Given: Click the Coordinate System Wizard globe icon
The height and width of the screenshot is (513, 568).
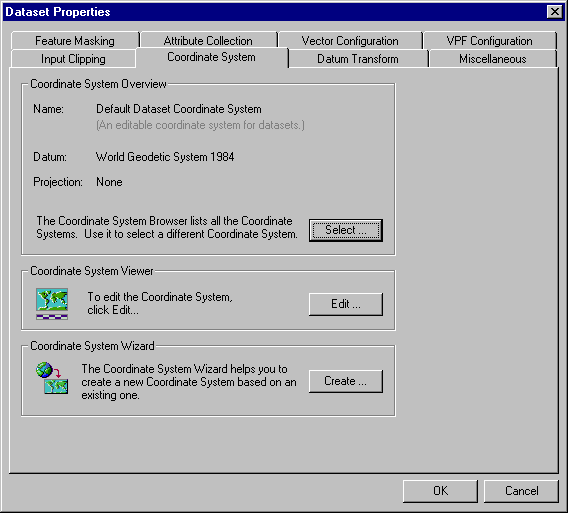Looking at the screenshot, I should click(52, 378).
